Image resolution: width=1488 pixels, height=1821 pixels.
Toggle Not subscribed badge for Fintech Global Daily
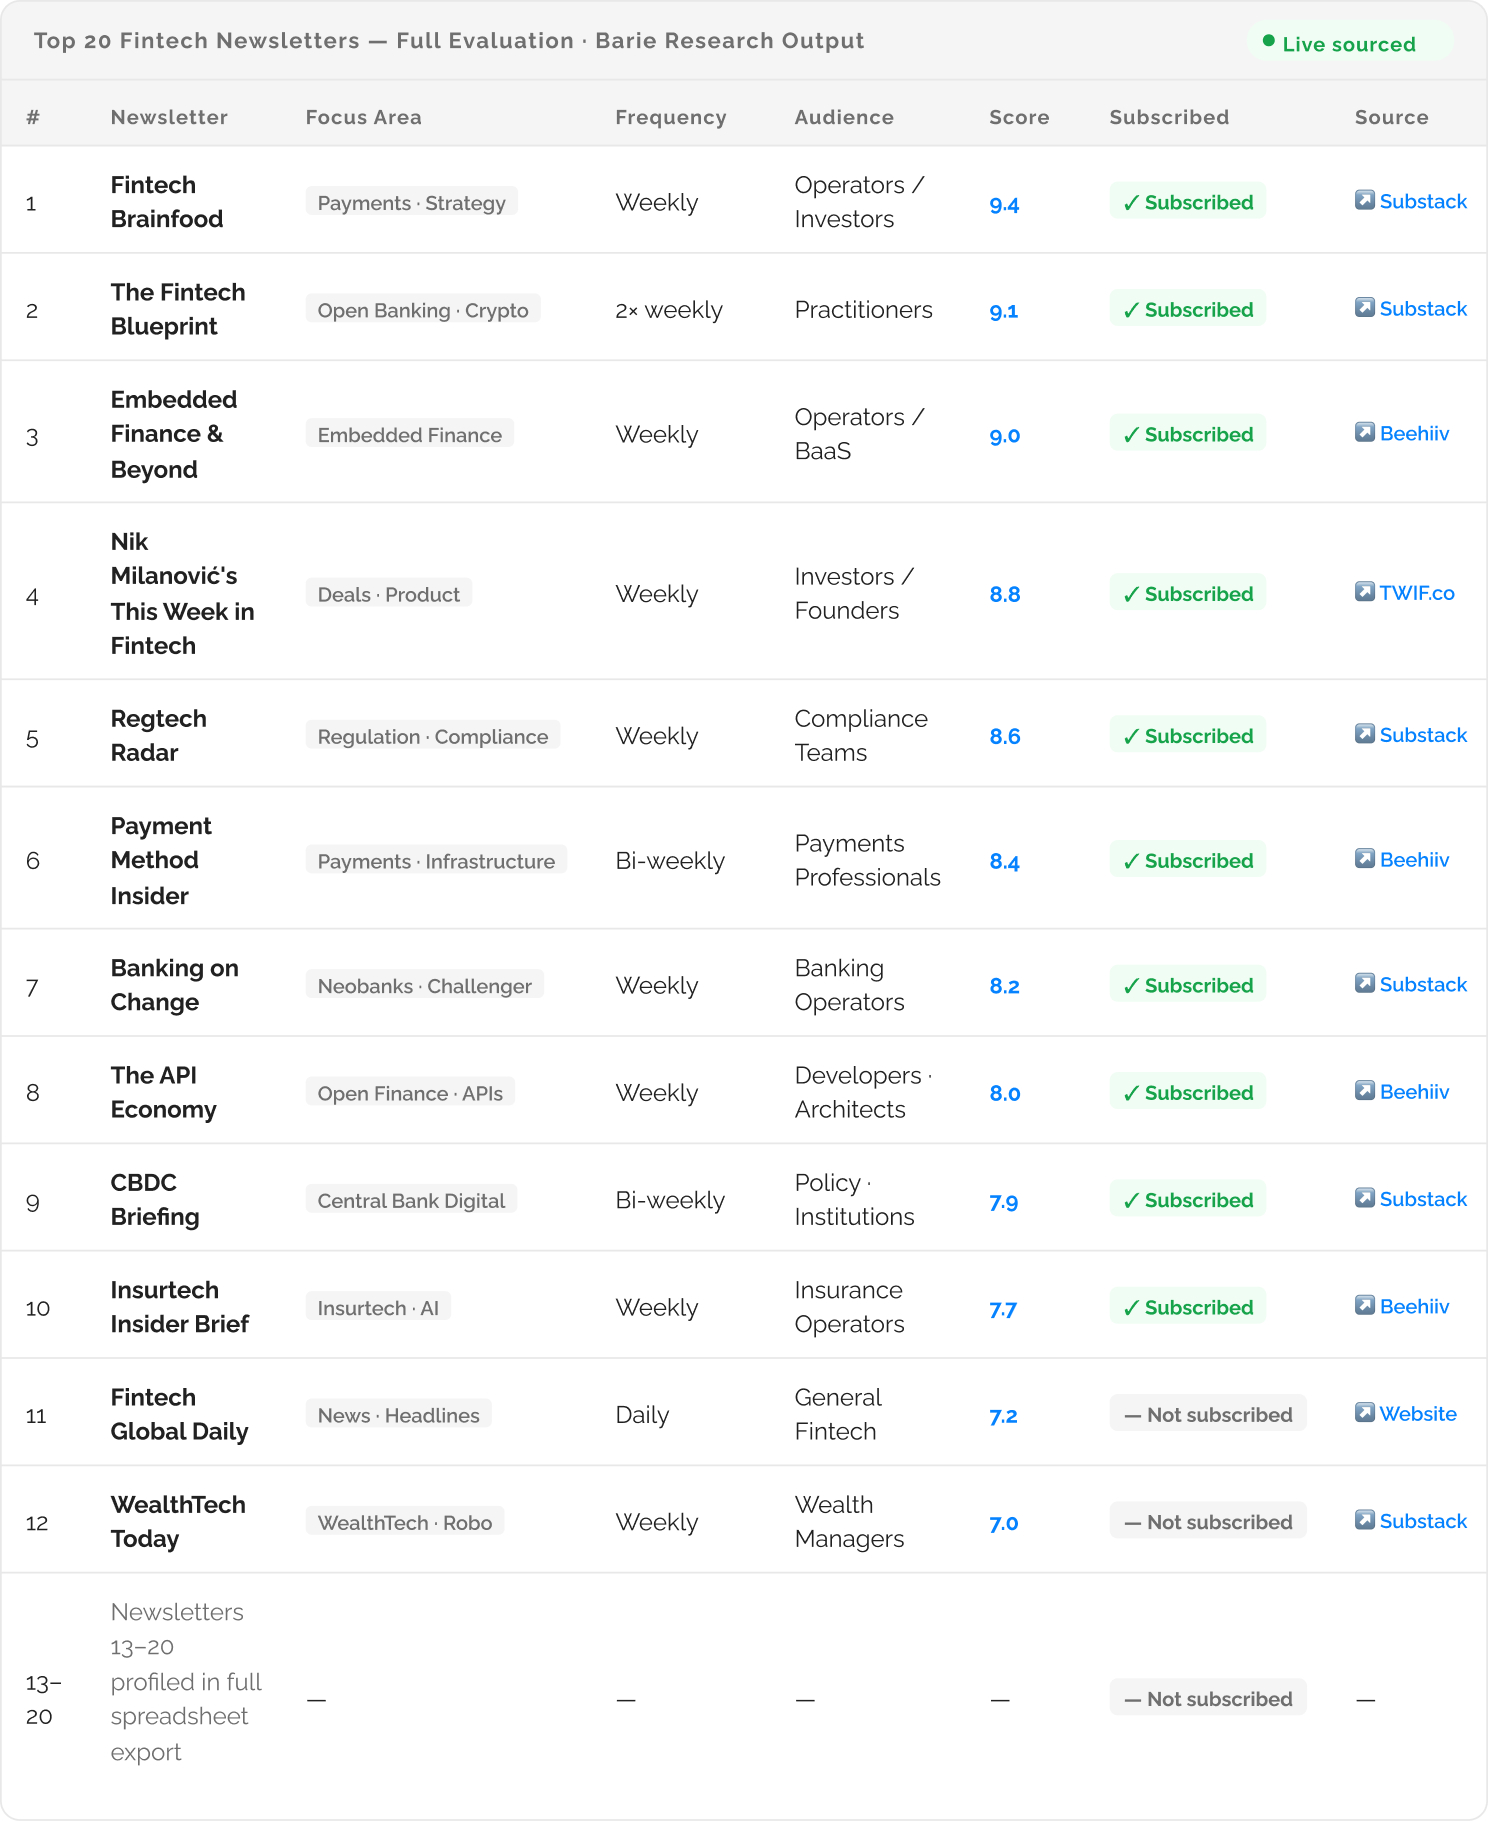1207,1414
